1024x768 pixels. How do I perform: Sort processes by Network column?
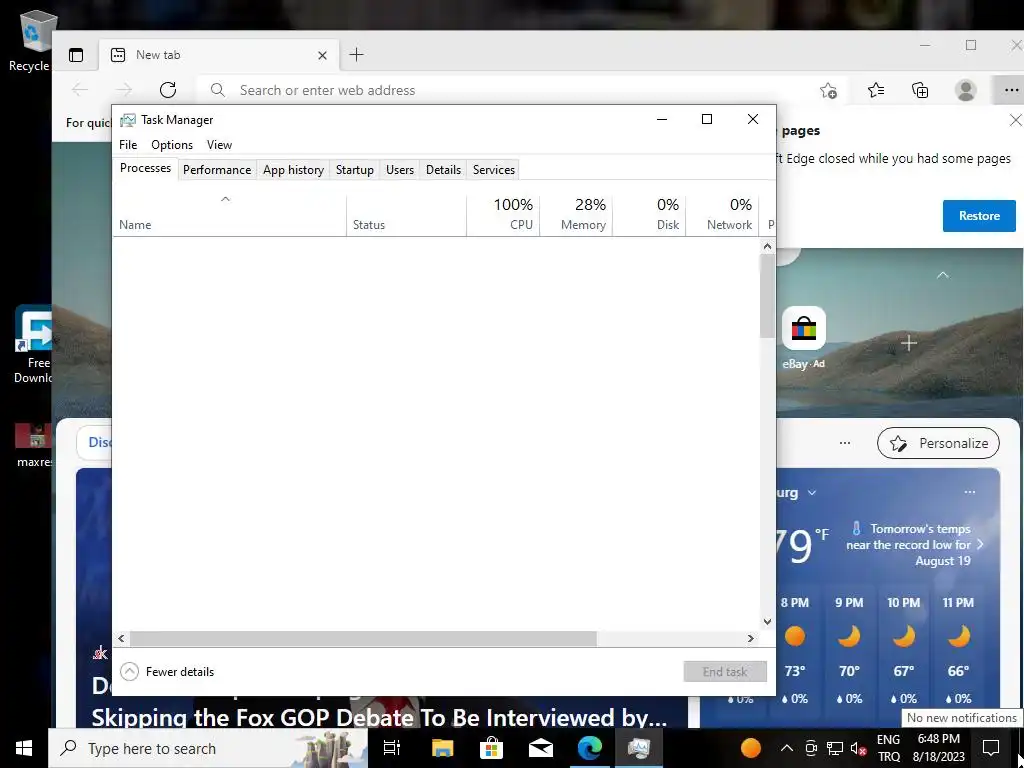[x=722, y=216]
